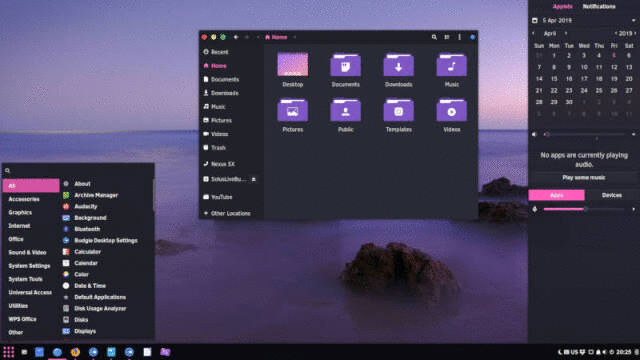The height and width of the screenshot is (360, 640).
Task: Open the application menu grid icon in the panel
Action: click(9, 352)
